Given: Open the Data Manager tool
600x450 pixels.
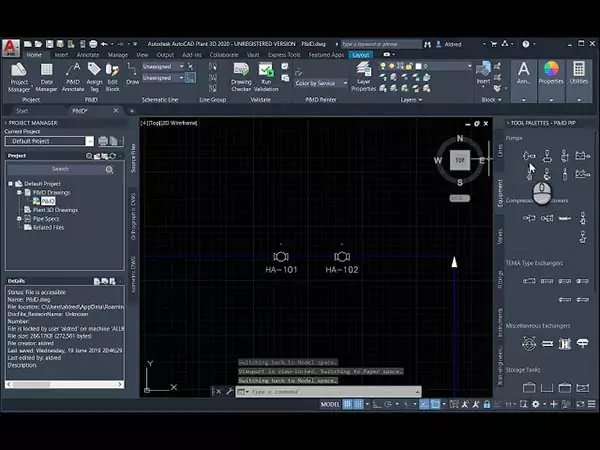Looking at the screenshot, I should [46, 78].
